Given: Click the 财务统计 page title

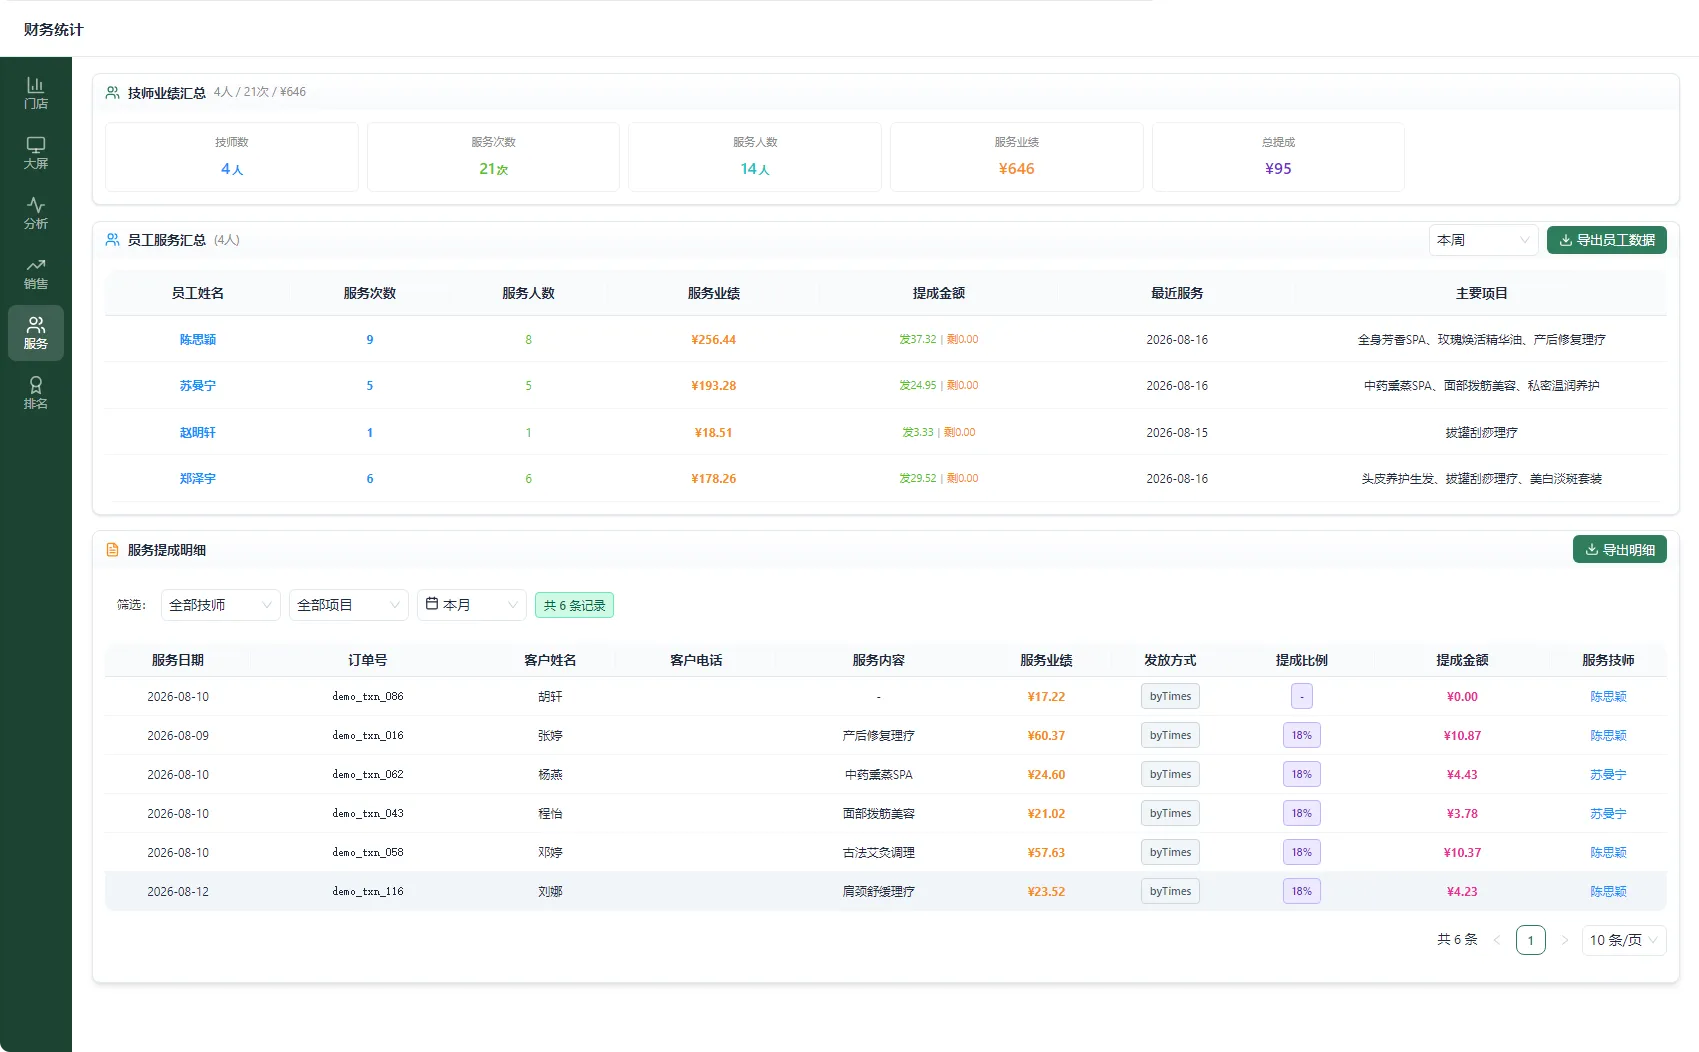Looking at the screenshot, I should click(x=54, y=30).
